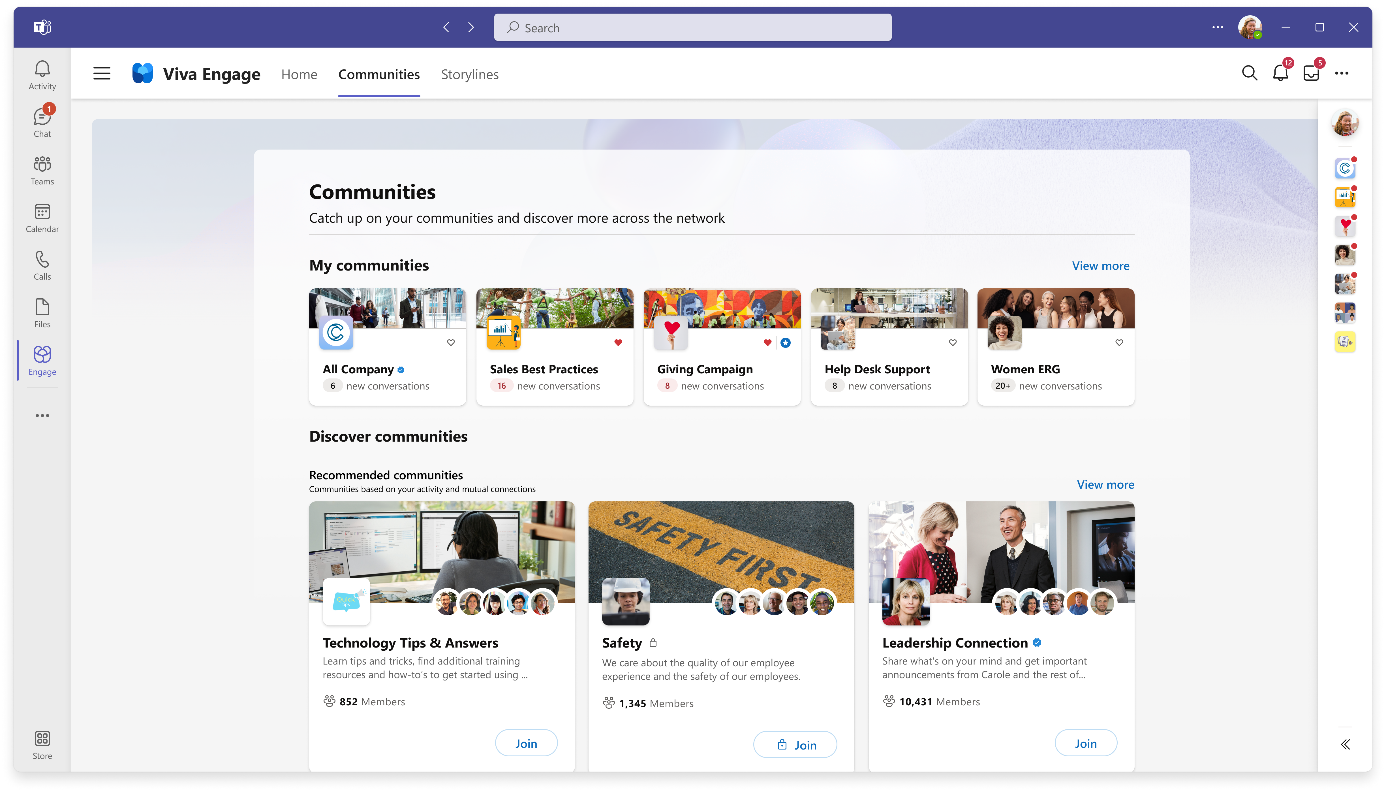
Task: Switch to the Storylines tab
Action: coord(469,74)
